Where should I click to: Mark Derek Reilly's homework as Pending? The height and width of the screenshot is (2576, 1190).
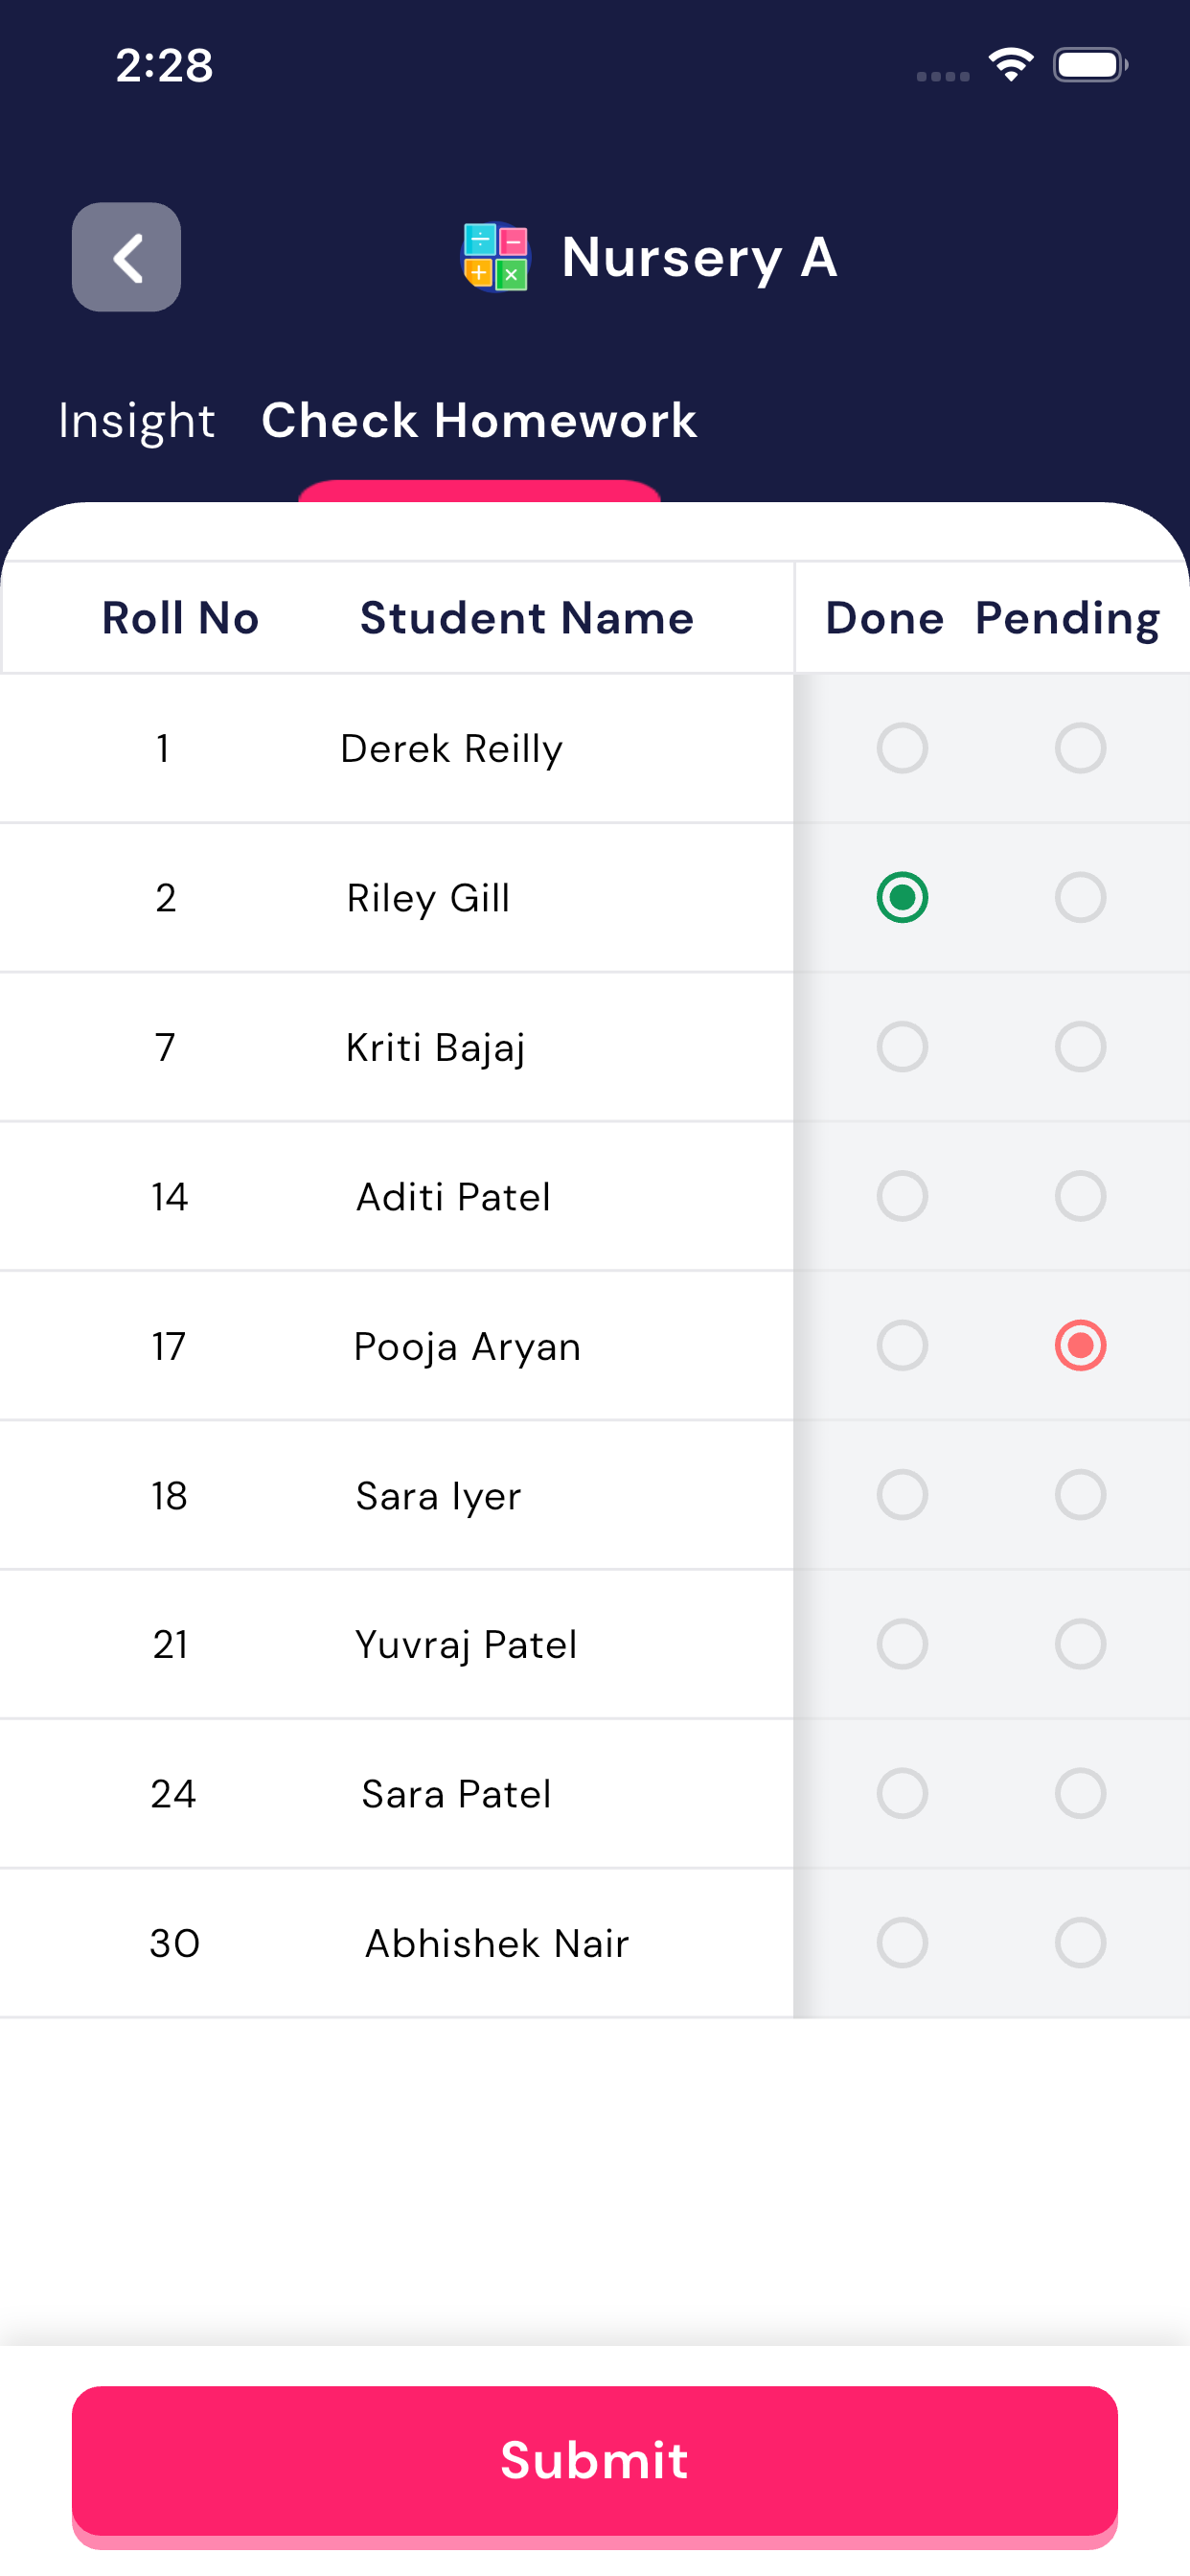point(1080,748)
